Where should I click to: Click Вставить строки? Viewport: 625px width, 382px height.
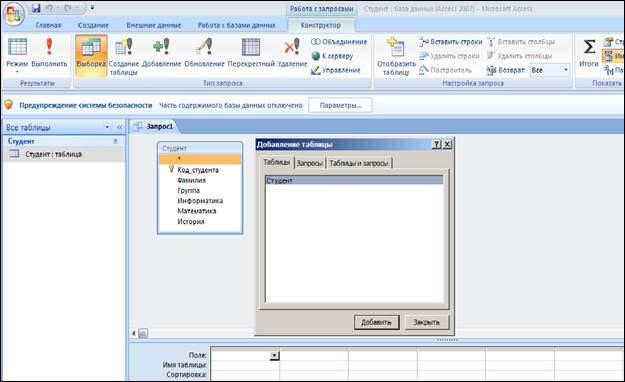tap(450, 41)
